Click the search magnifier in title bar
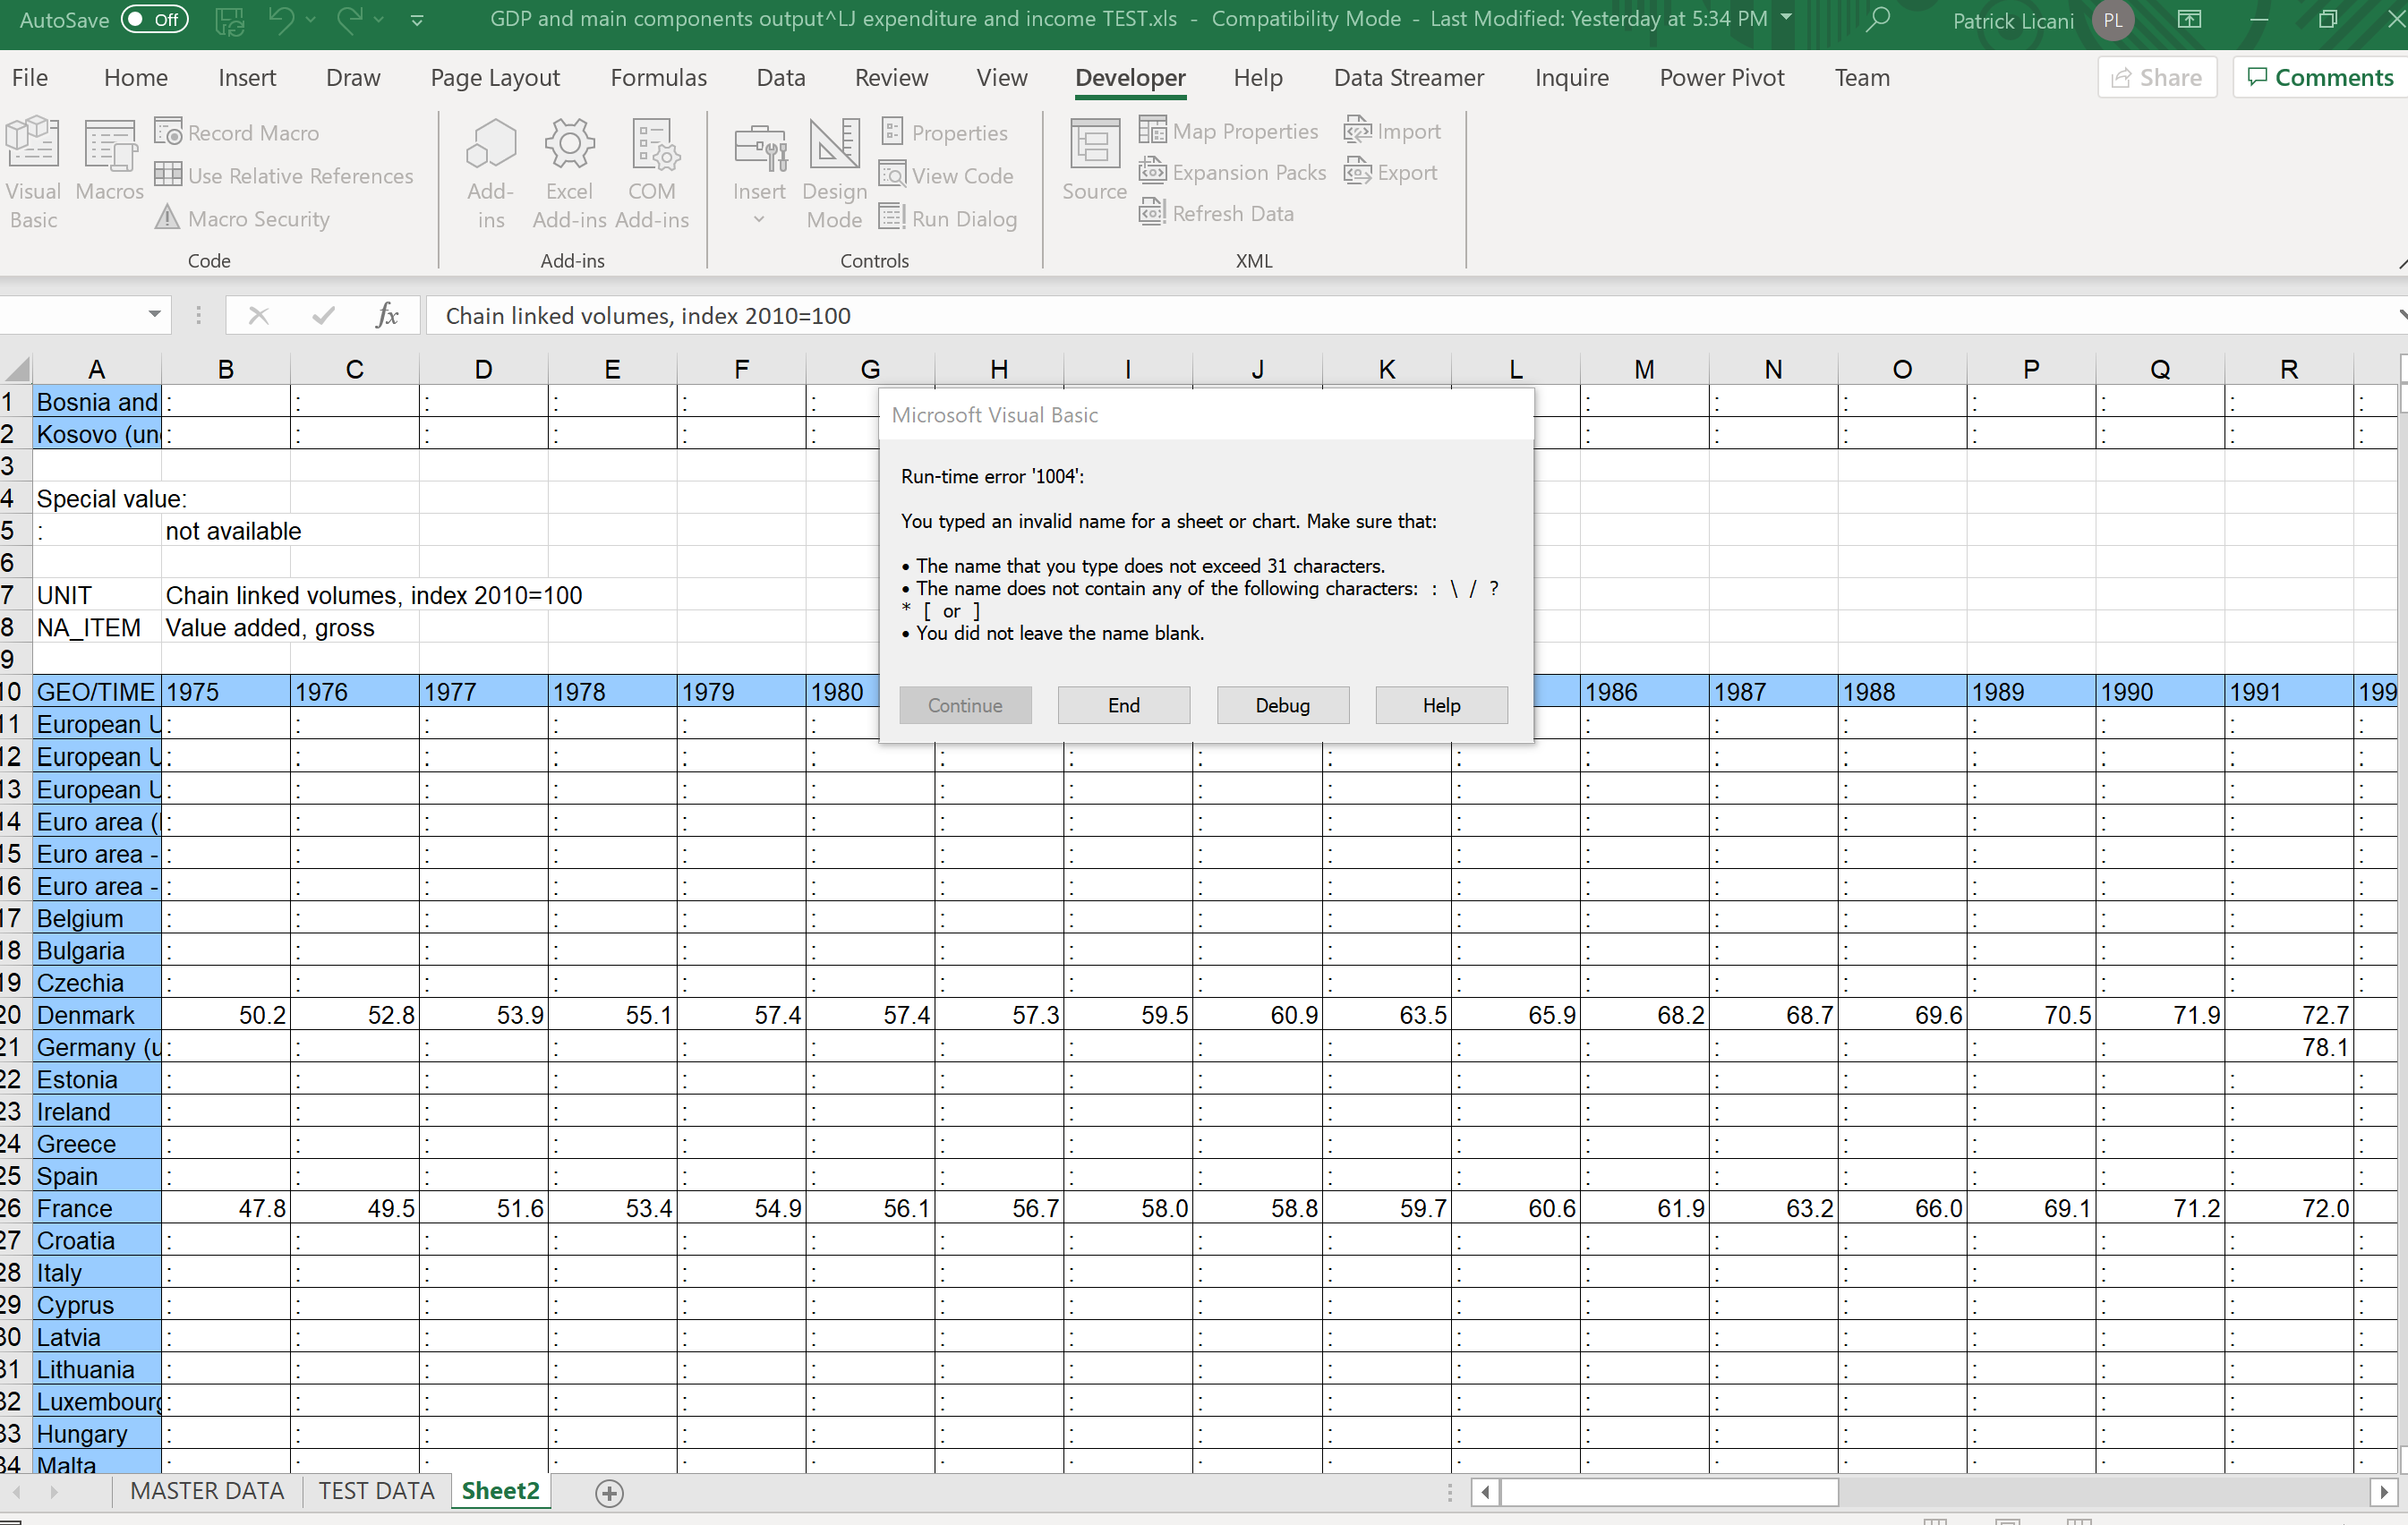 (1878, 19)
